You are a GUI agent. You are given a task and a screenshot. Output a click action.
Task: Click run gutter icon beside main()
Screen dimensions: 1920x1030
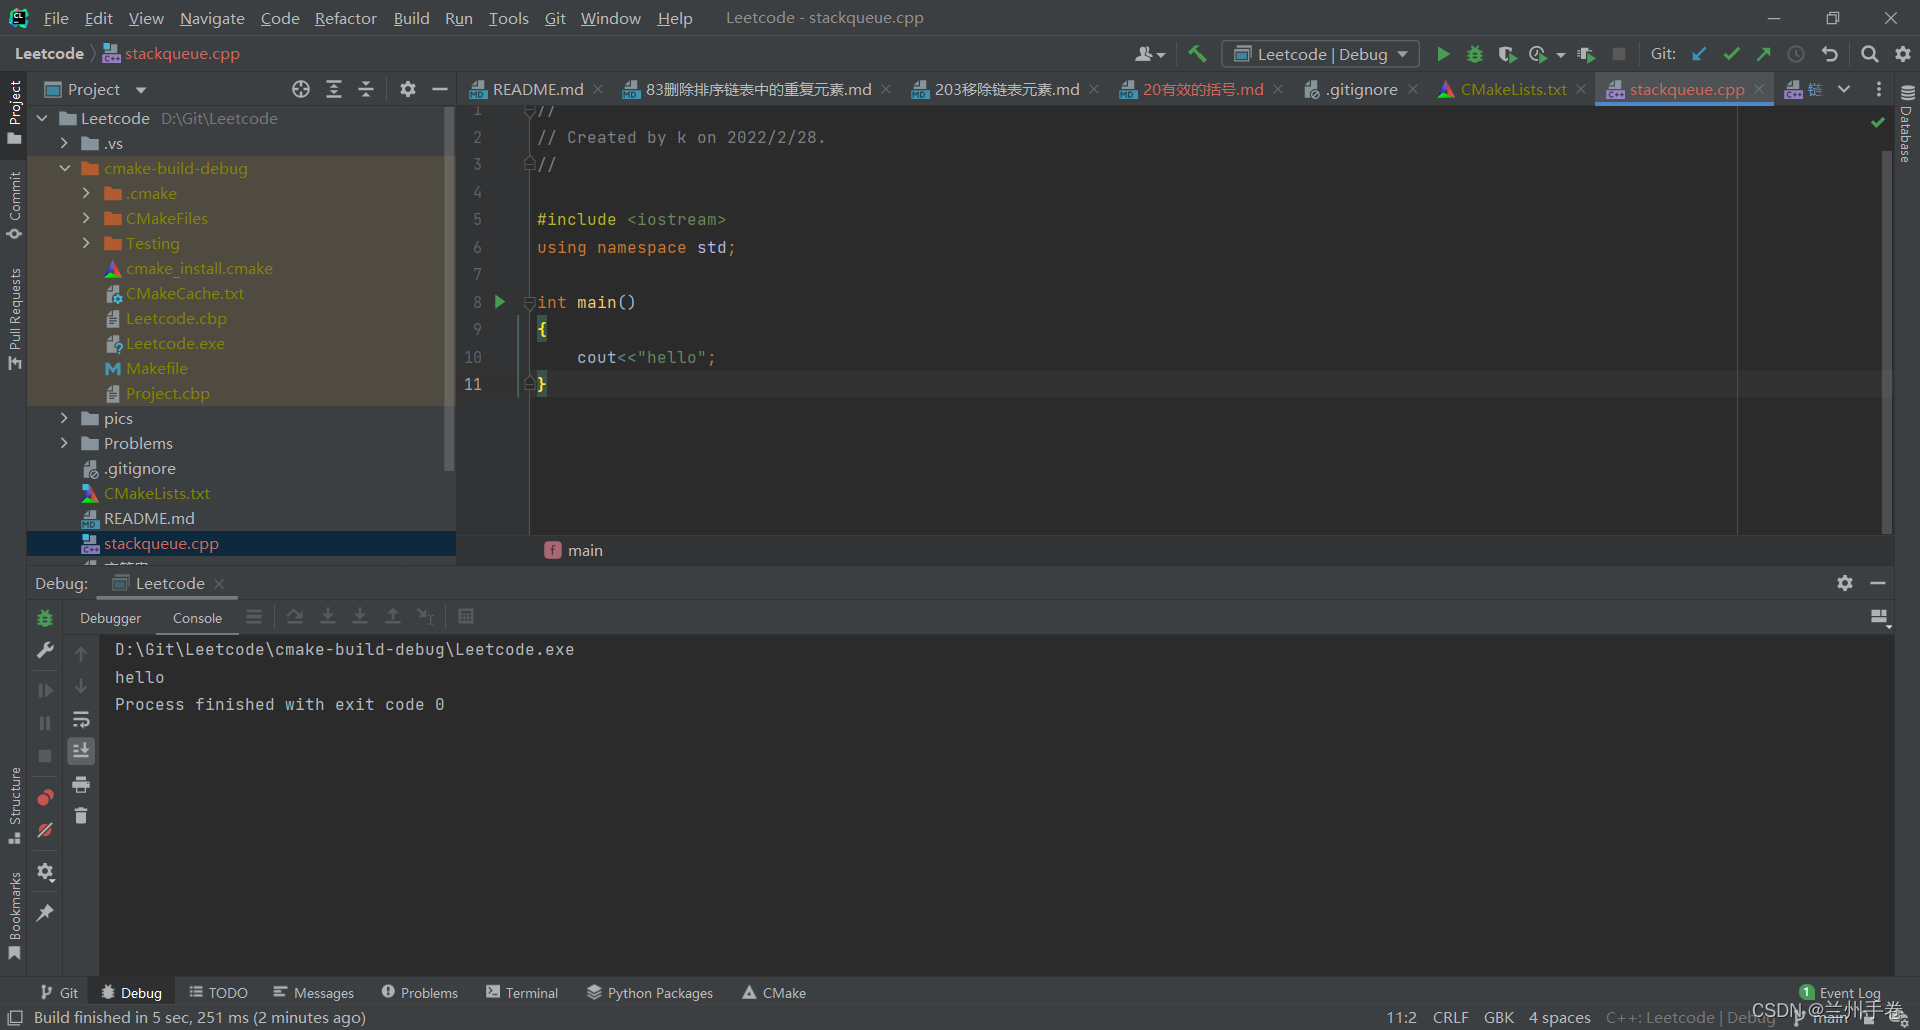point(500,302)
